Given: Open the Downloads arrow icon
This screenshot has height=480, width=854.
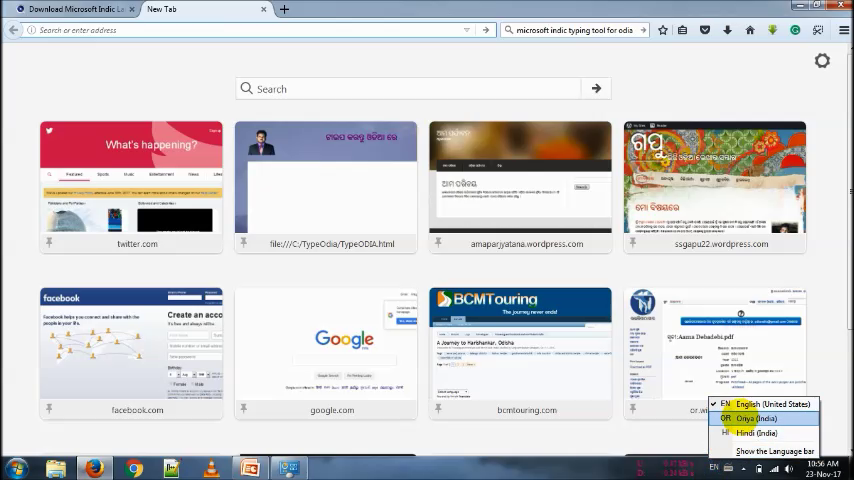Looking at the screenshot, I should click(x=728, y=30).
